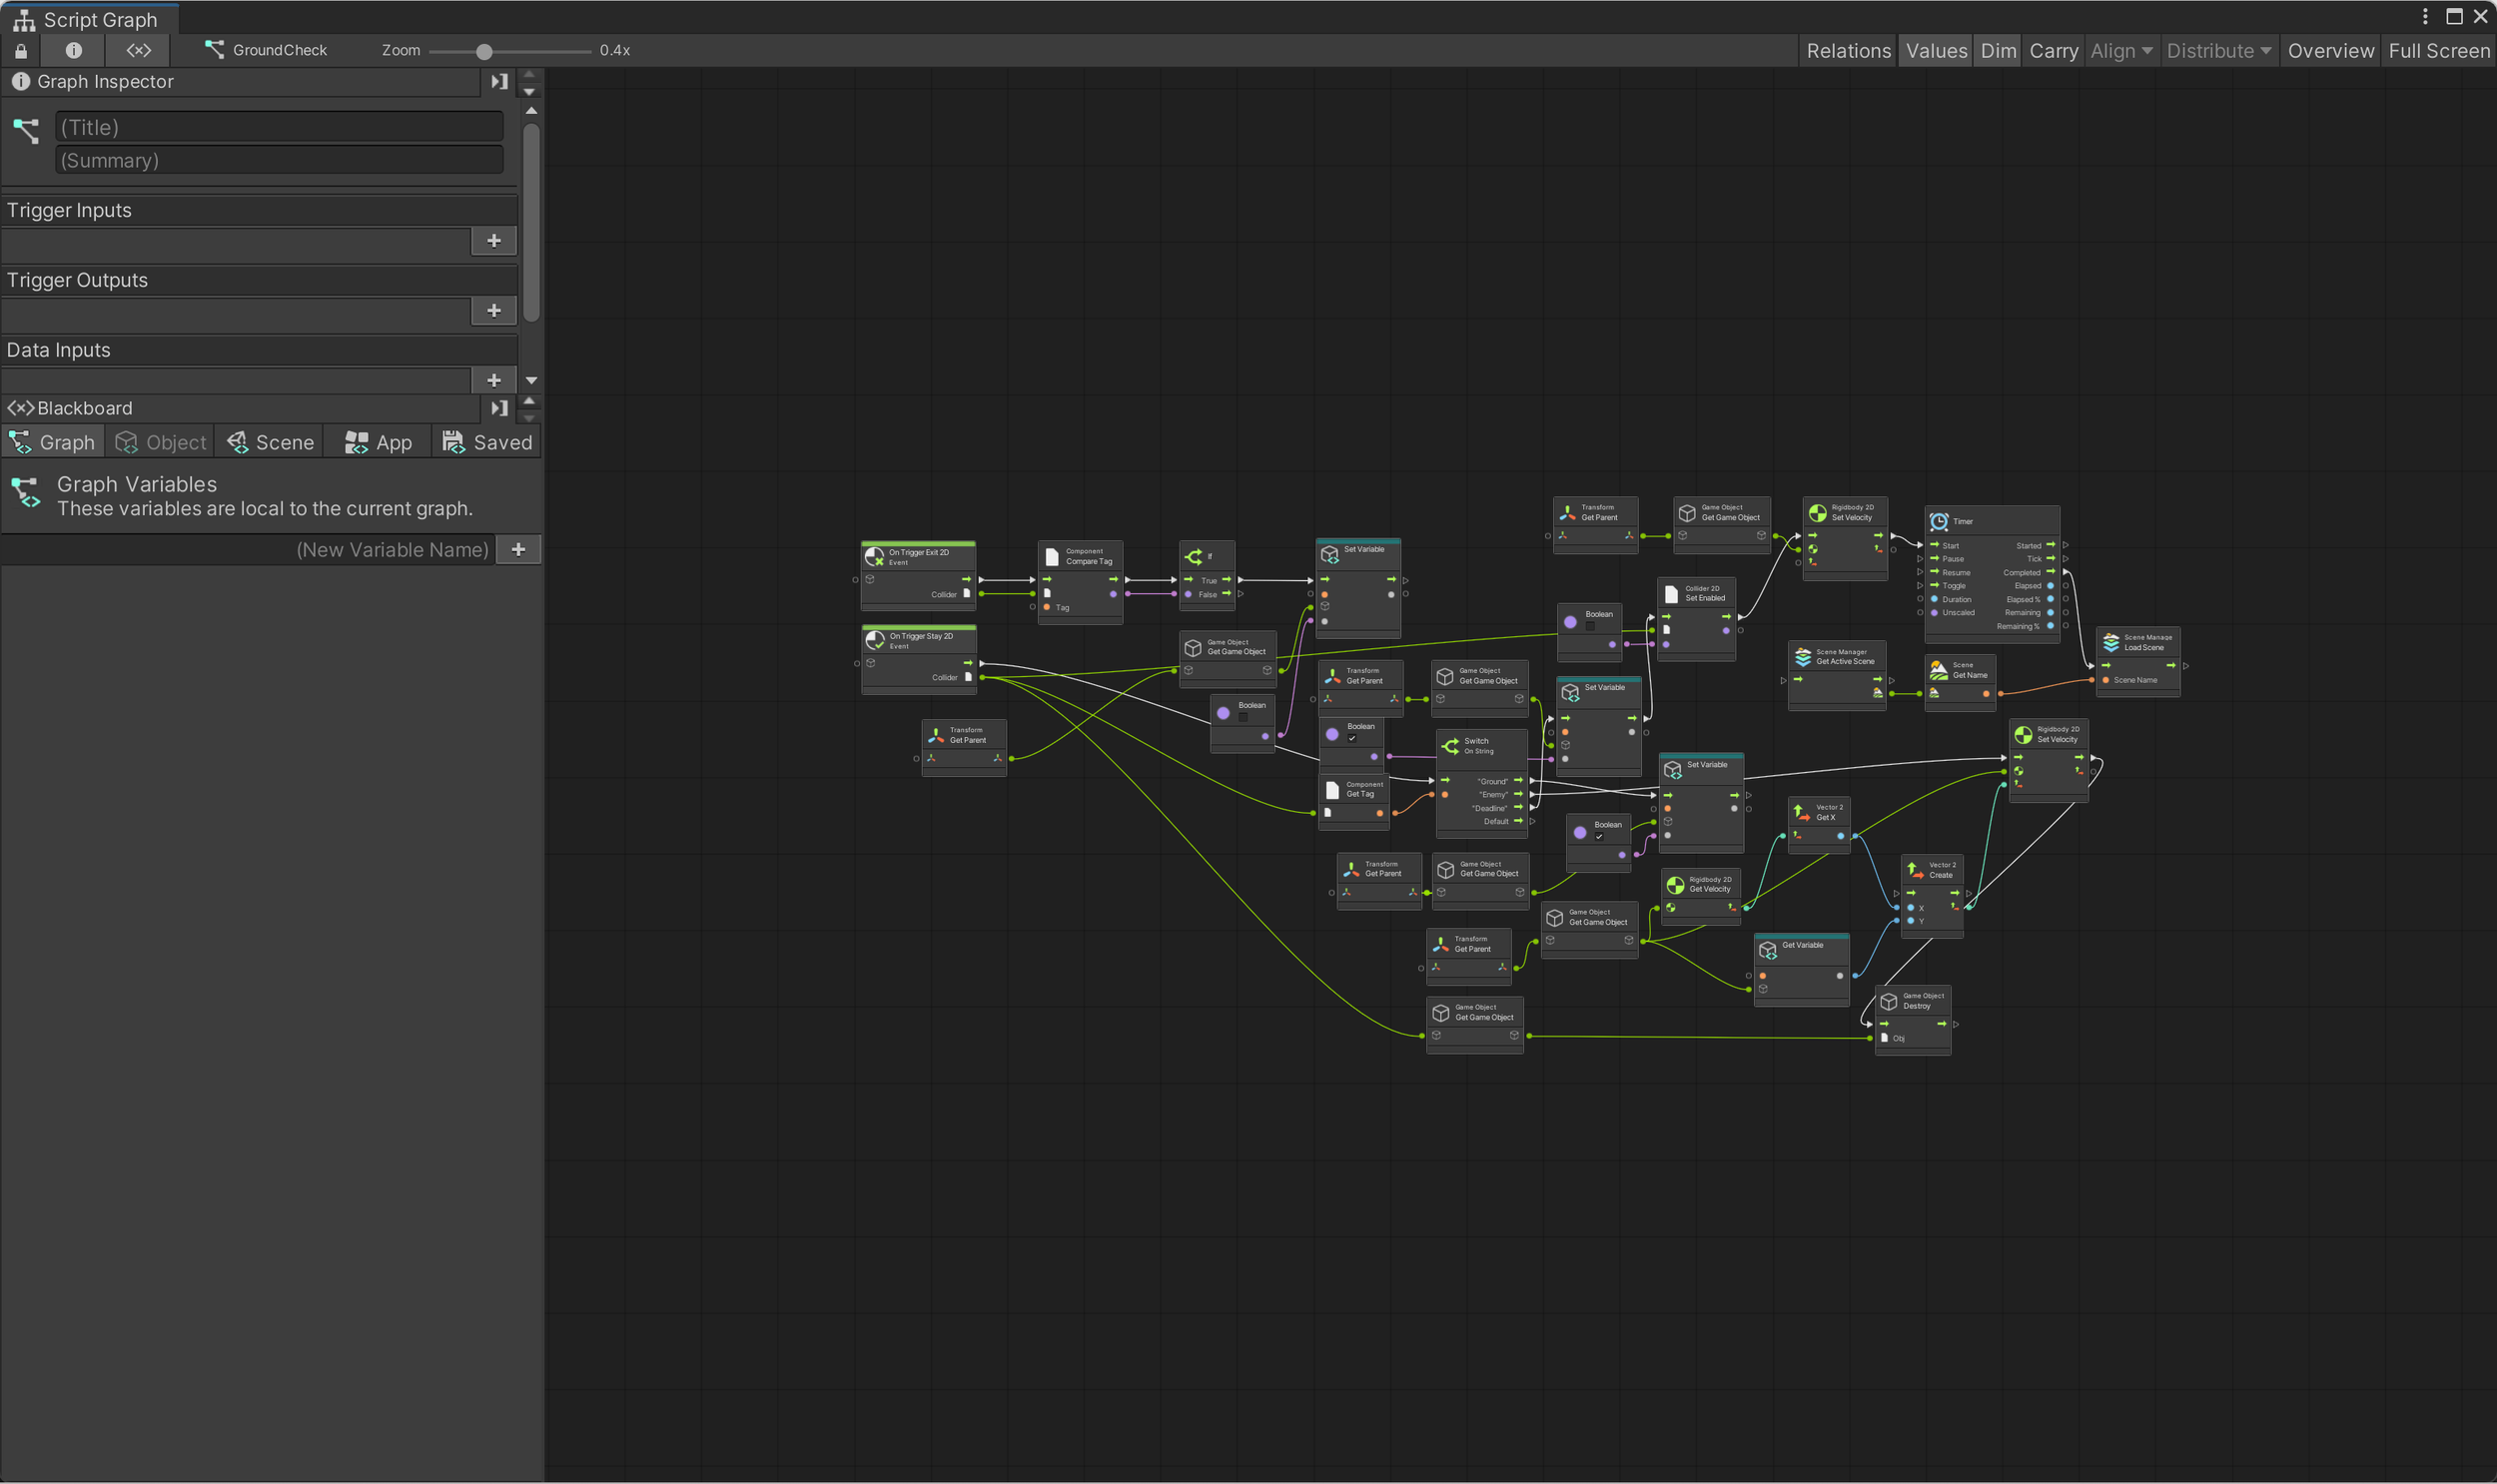Toggle the graph lock icon

coord(21,50)
